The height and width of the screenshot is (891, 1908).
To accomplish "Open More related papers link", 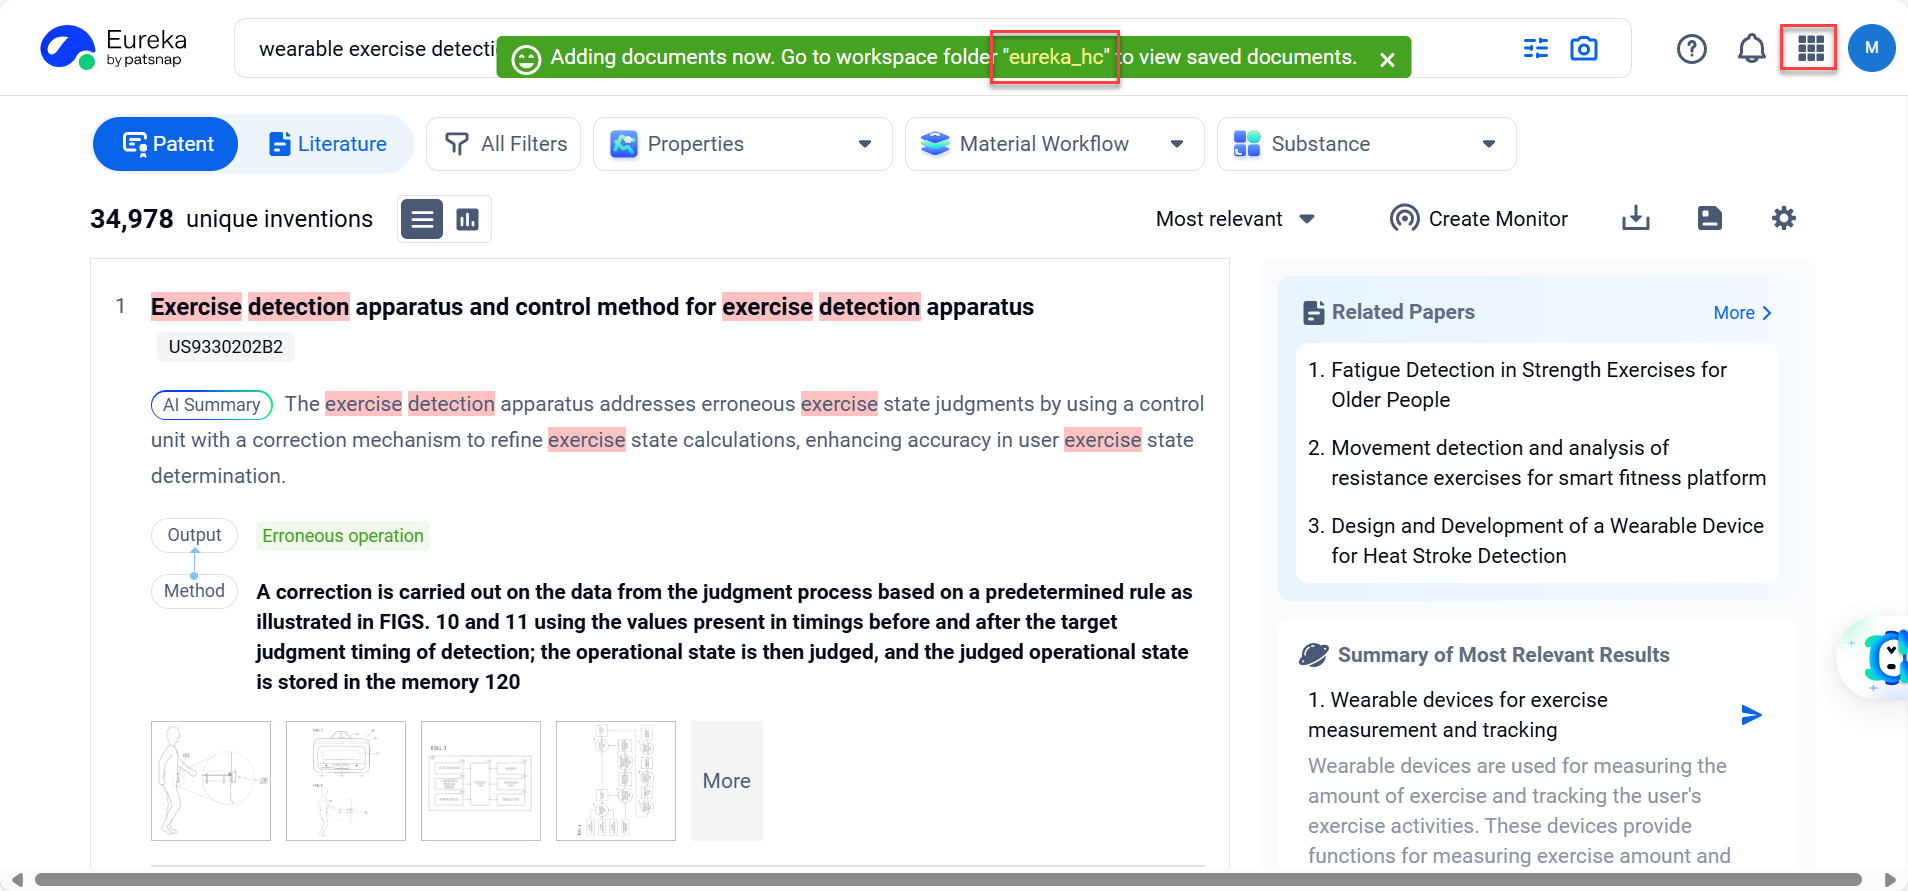I will click(1742, 313).
